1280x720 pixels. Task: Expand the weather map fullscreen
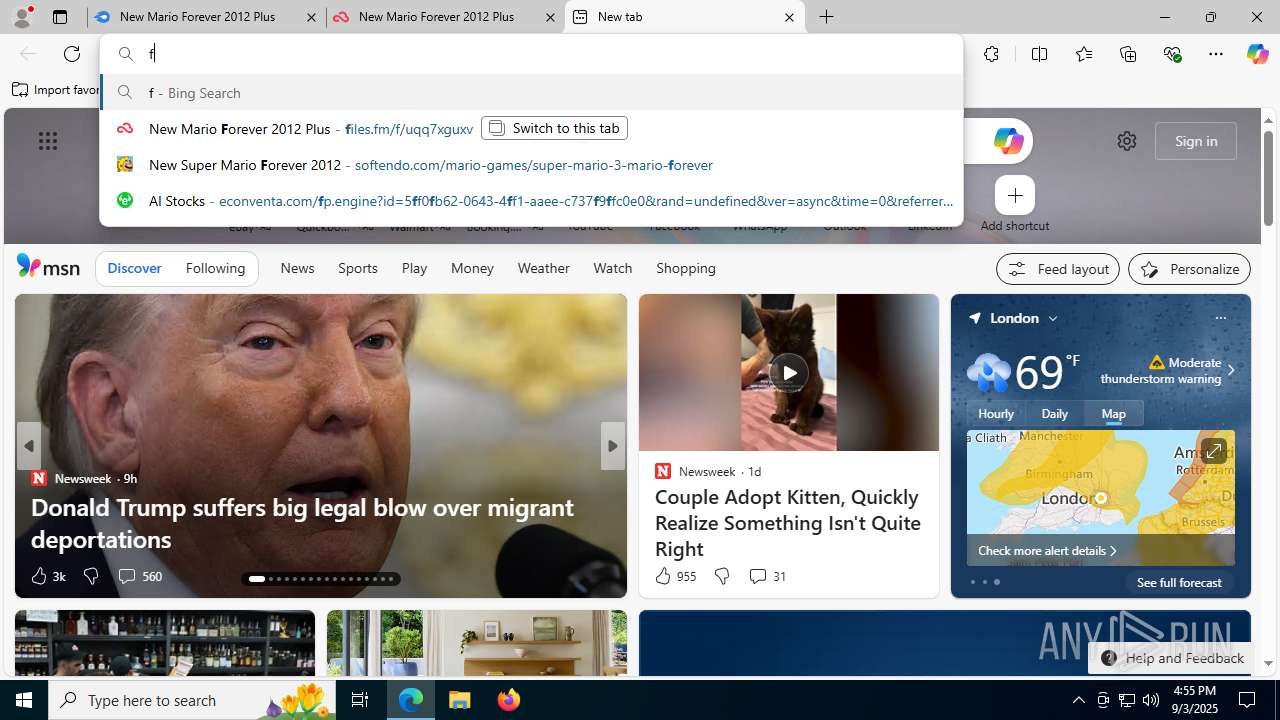tap(1213, 452)
